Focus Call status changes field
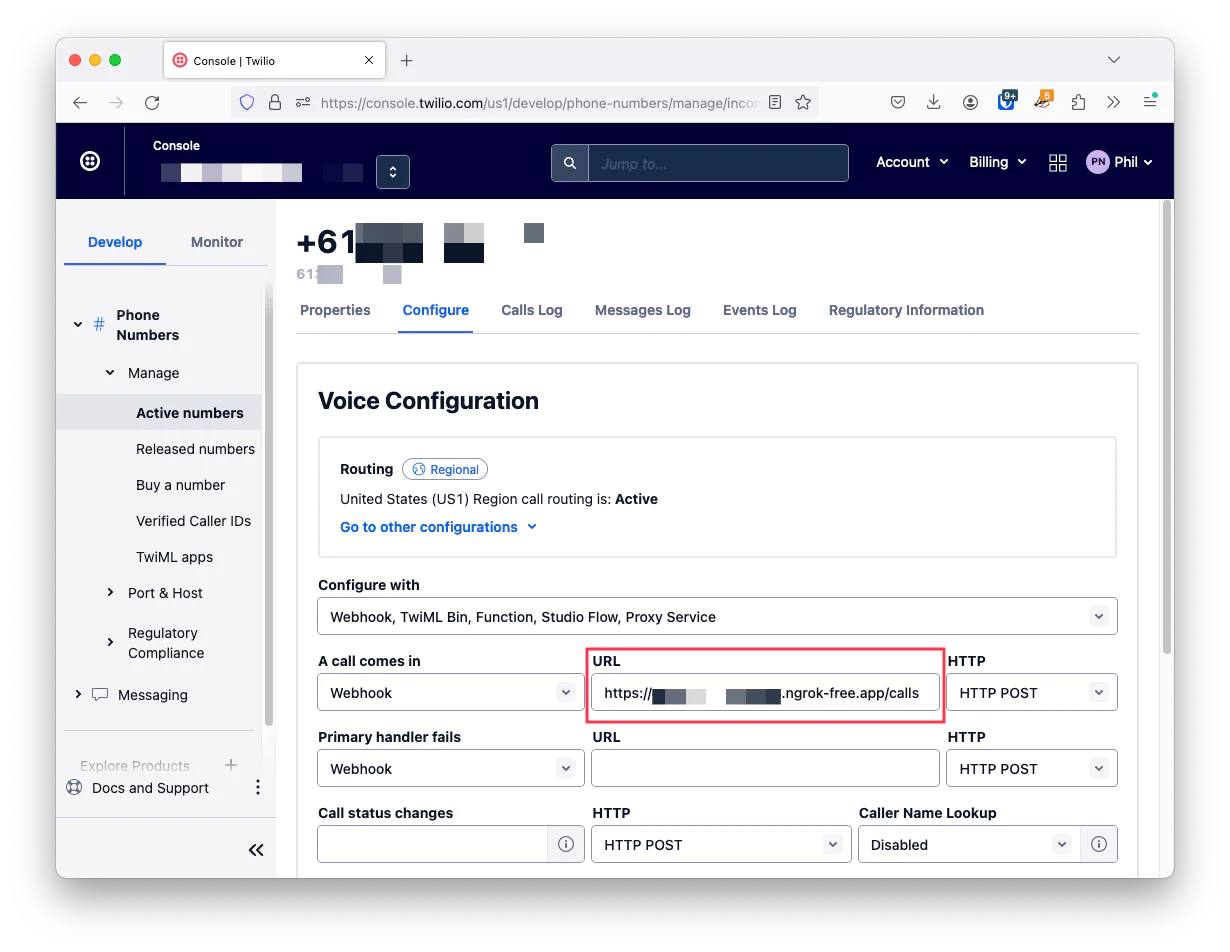The image size is (1230, 952). [432, 844]
